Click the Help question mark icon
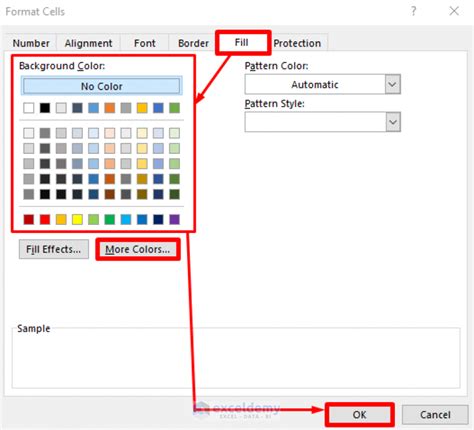The width and height of the screenshot is (474, 430). point(413,11)
